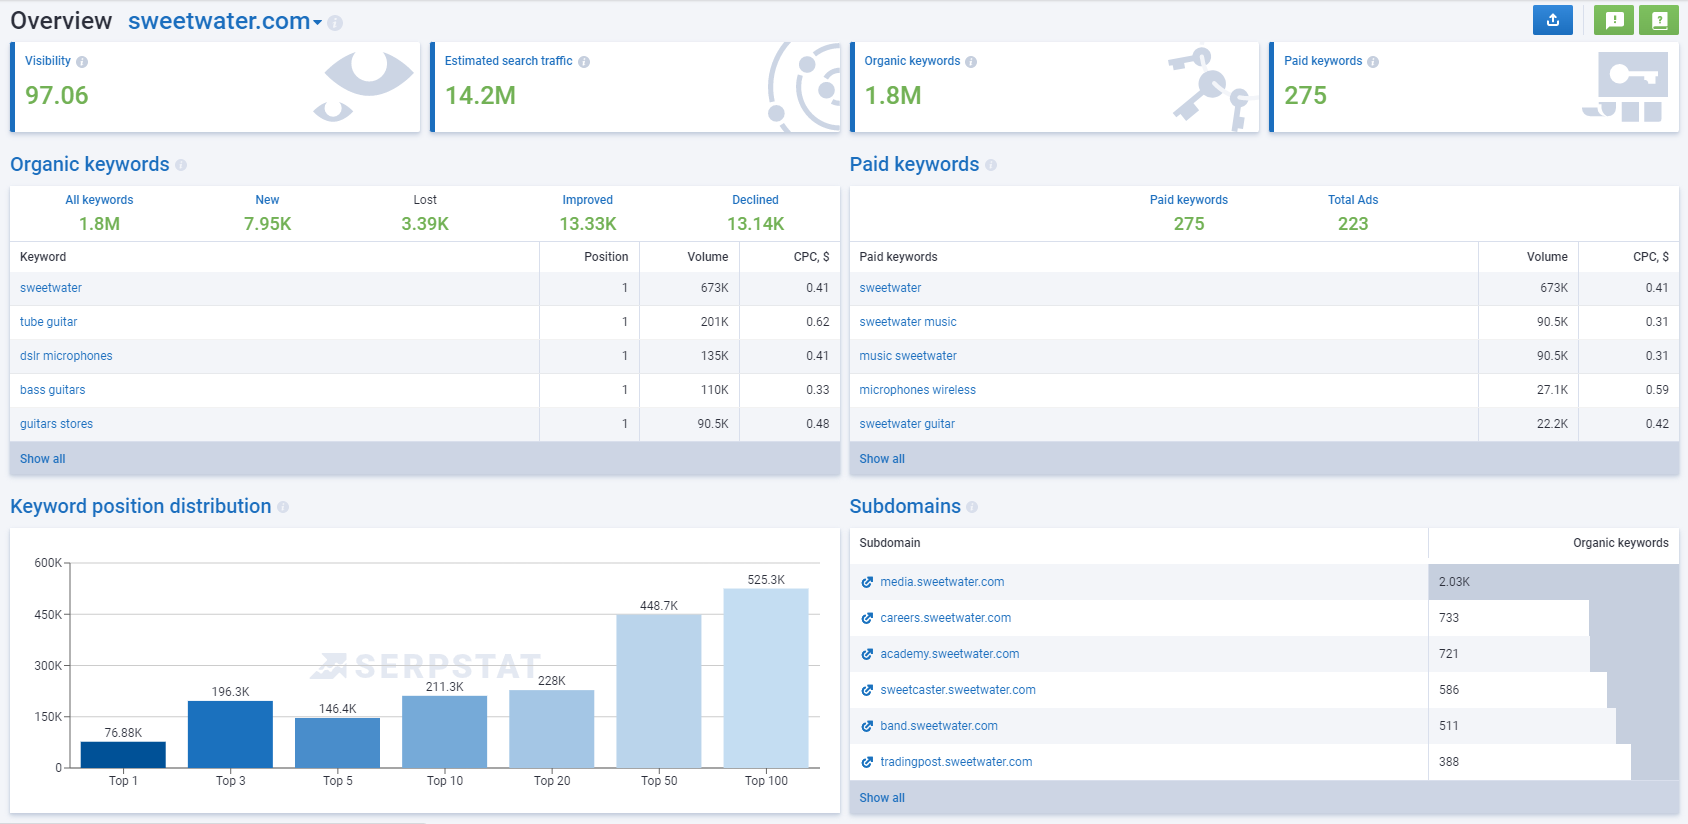The width and height of the screenshot is (1688, 824).
Task: Click organic Position column header
Action: click(x=606, y=257)
